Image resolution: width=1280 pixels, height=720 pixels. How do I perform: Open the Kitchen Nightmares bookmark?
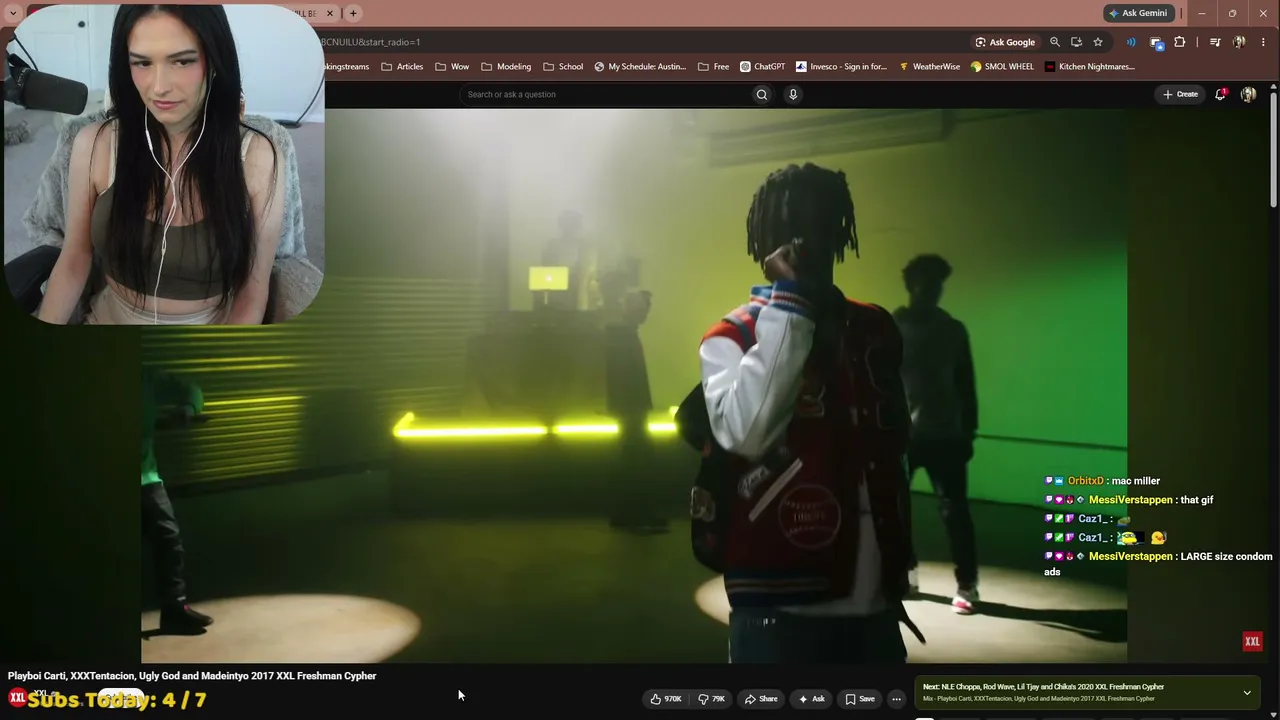[1089, 67]
